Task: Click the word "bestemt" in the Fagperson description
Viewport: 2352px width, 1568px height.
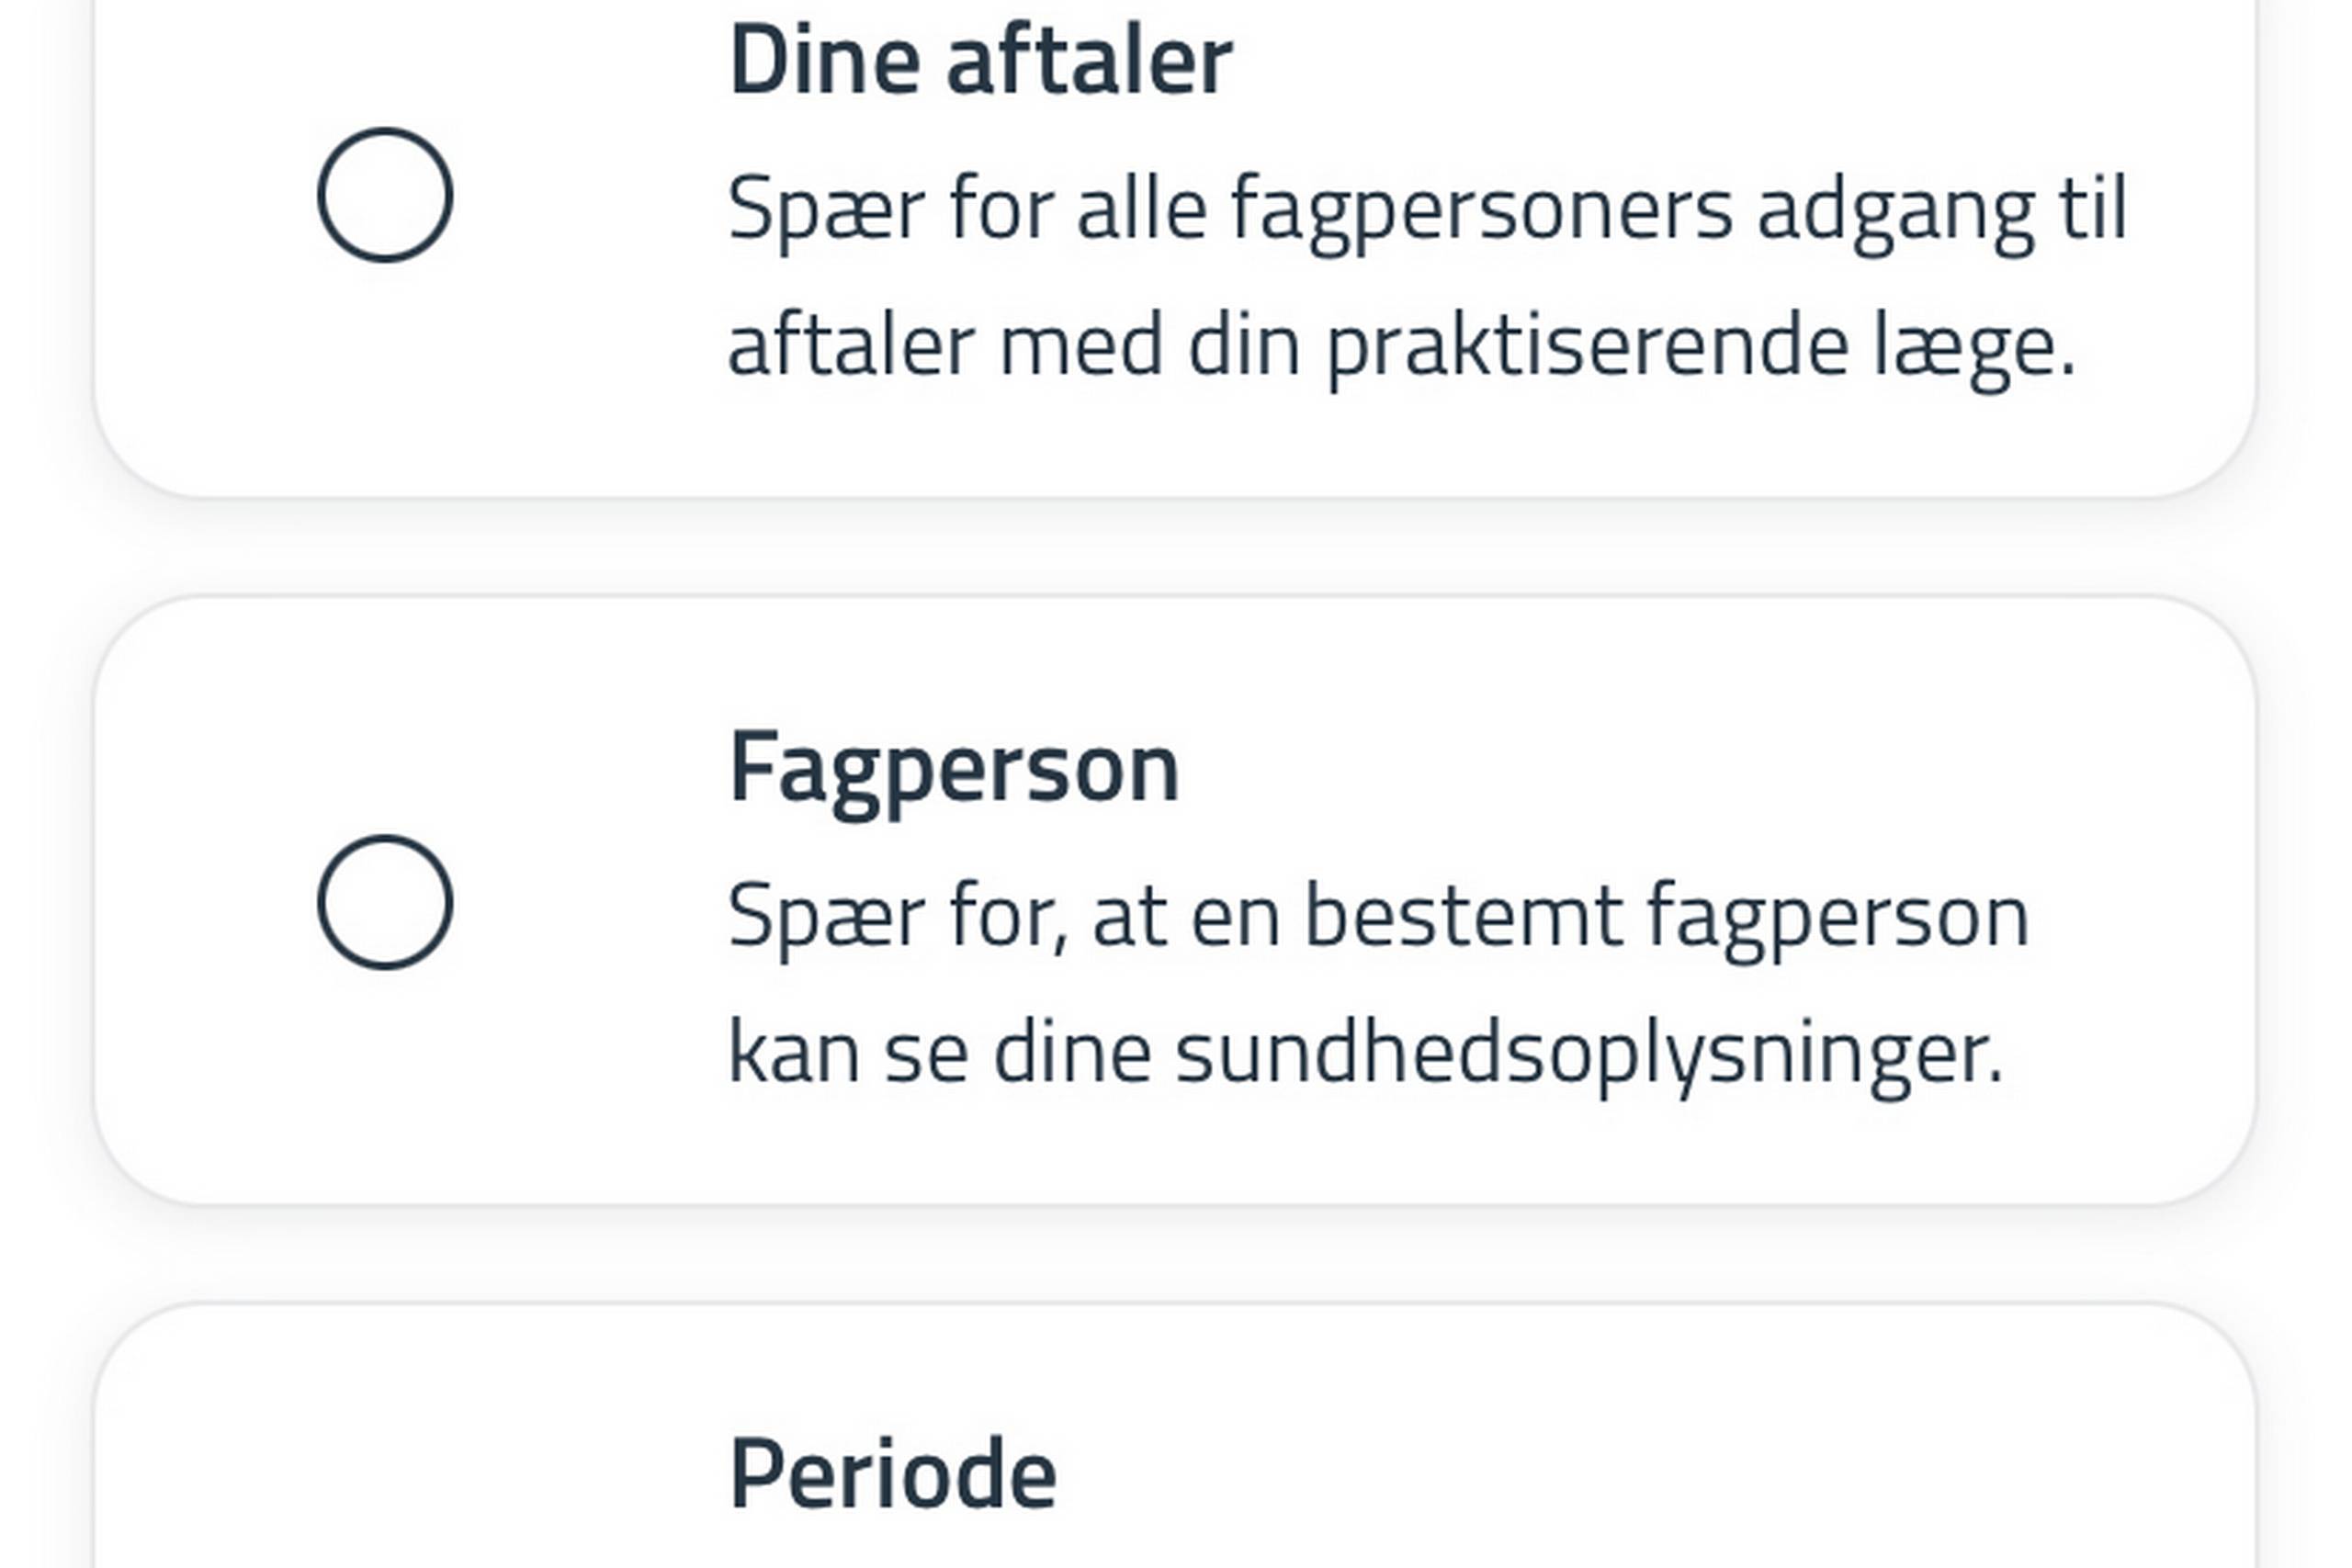Action: coord(1464,916)
